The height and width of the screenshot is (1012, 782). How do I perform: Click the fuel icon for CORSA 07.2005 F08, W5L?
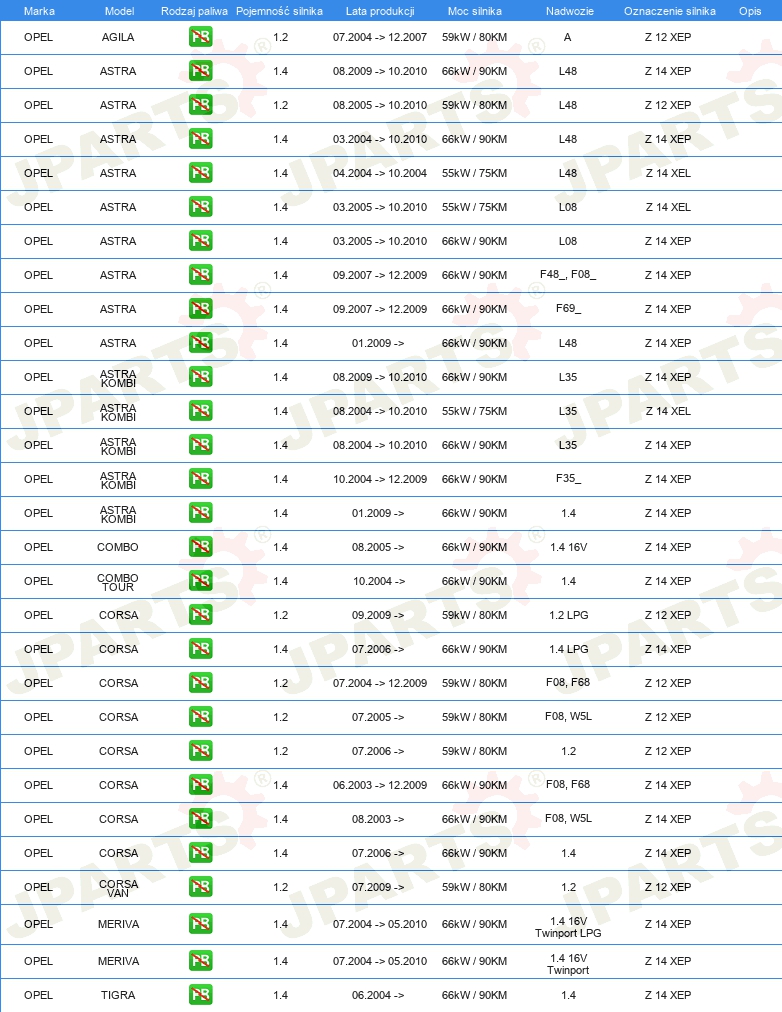[201, 717]
